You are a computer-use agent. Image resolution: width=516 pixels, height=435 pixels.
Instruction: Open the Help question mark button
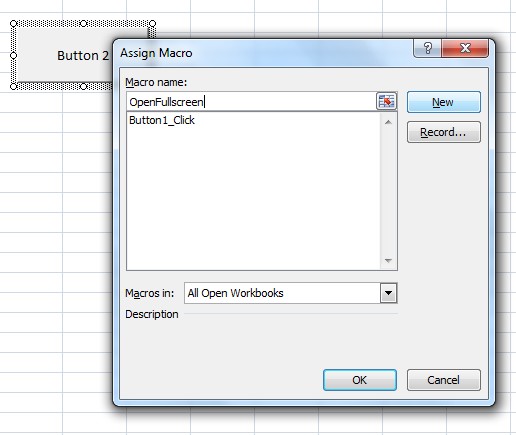(427, 48)
